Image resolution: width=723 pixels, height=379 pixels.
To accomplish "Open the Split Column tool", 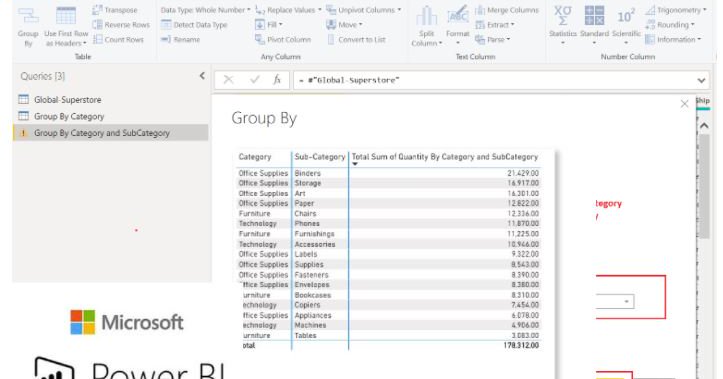I will click(427, 27).
